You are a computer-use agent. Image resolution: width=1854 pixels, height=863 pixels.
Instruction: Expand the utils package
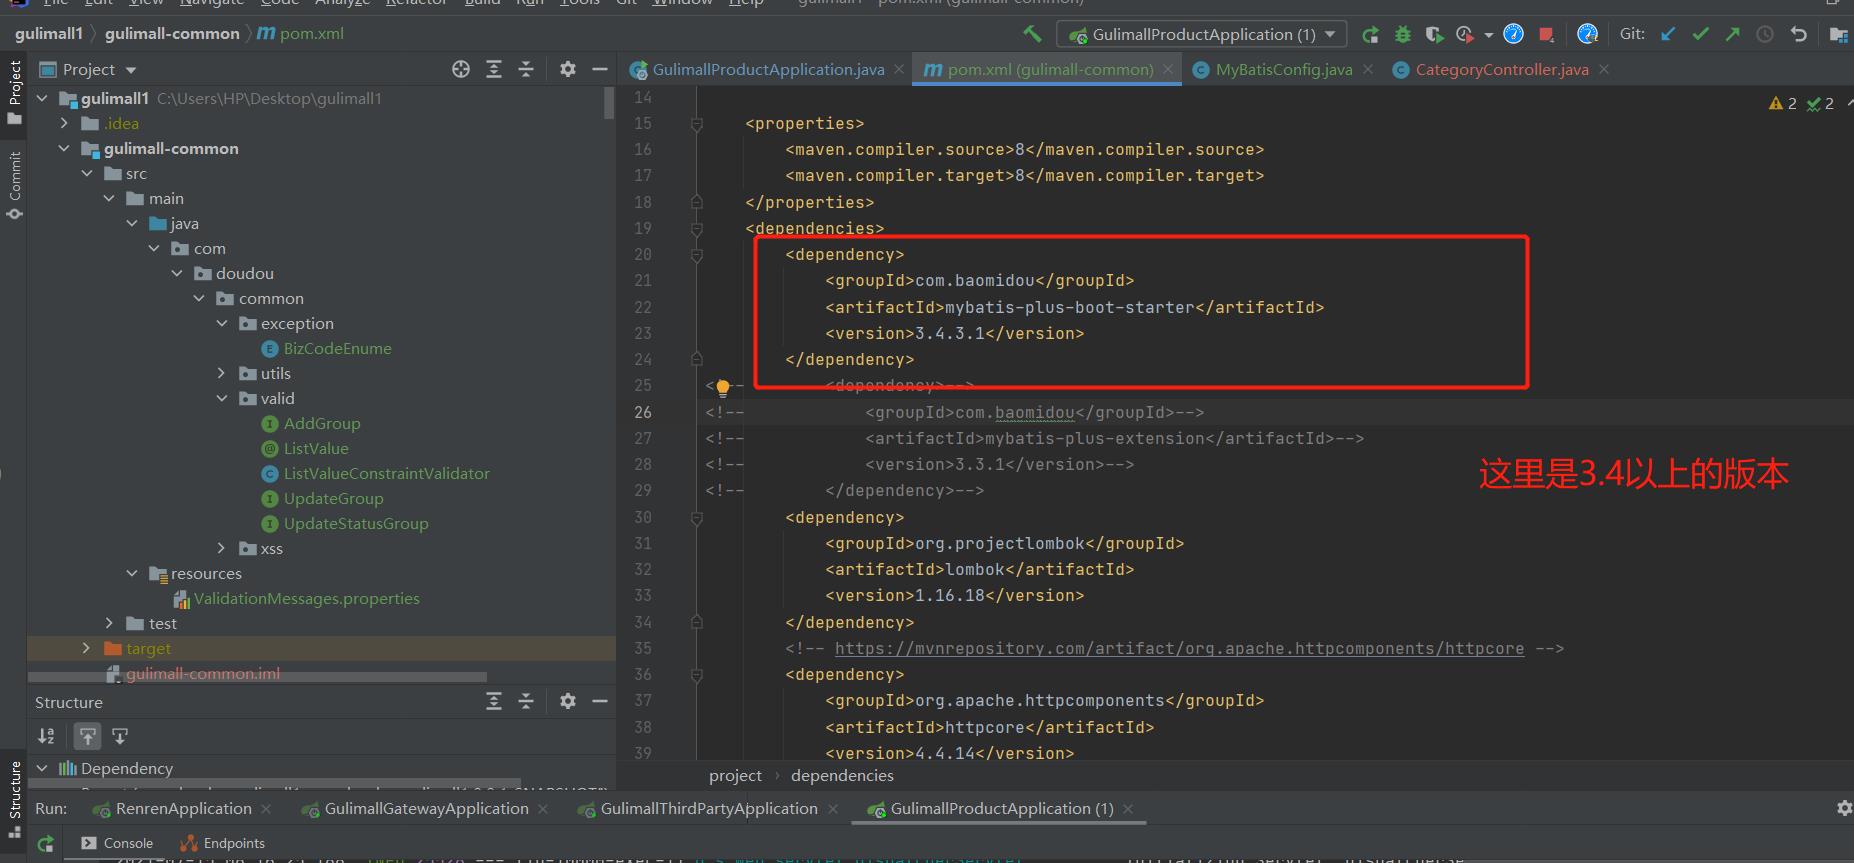tap(222, 373)
